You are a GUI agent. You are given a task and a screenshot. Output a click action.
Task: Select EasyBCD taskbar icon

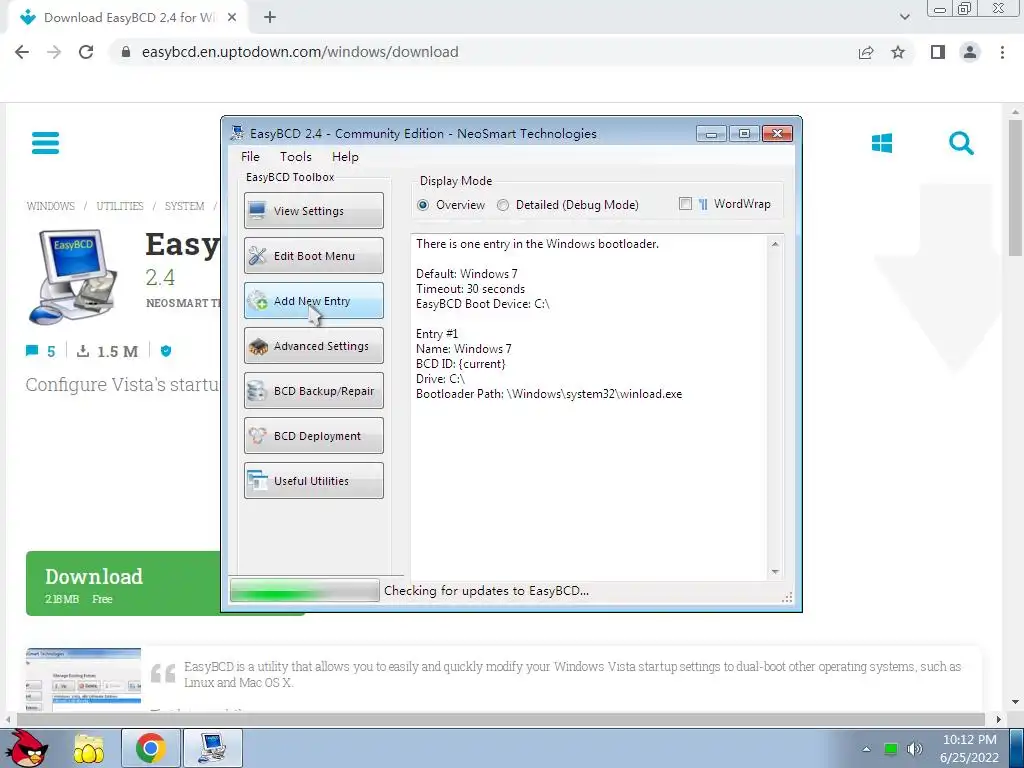coord(213,748)
